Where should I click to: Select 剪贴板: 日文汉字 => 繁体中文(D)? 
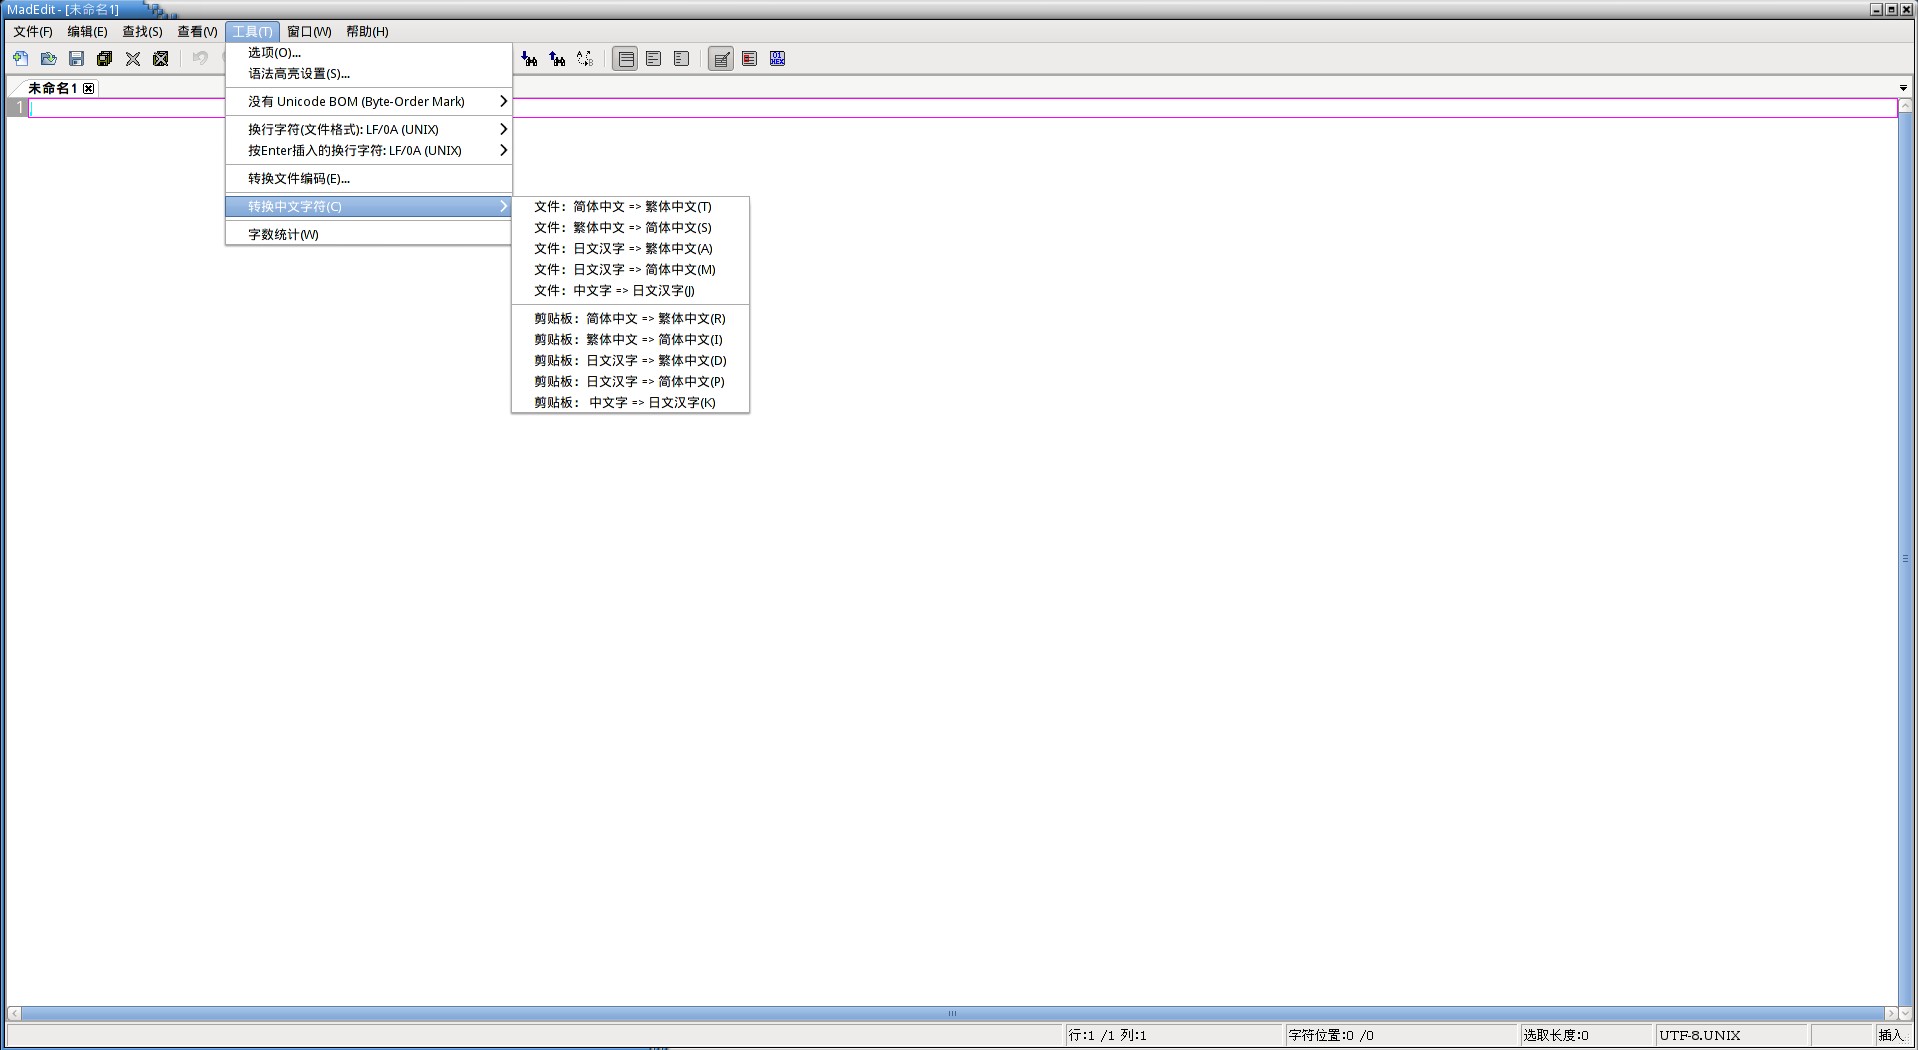[630, 361]
